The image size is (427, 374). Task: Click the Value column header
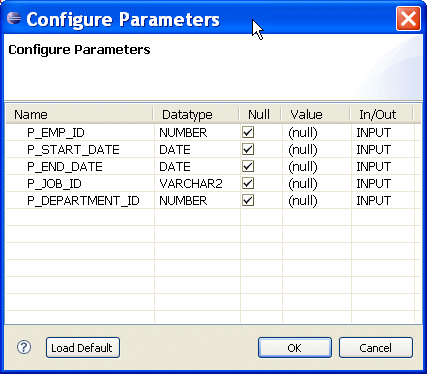coord(315,115)
